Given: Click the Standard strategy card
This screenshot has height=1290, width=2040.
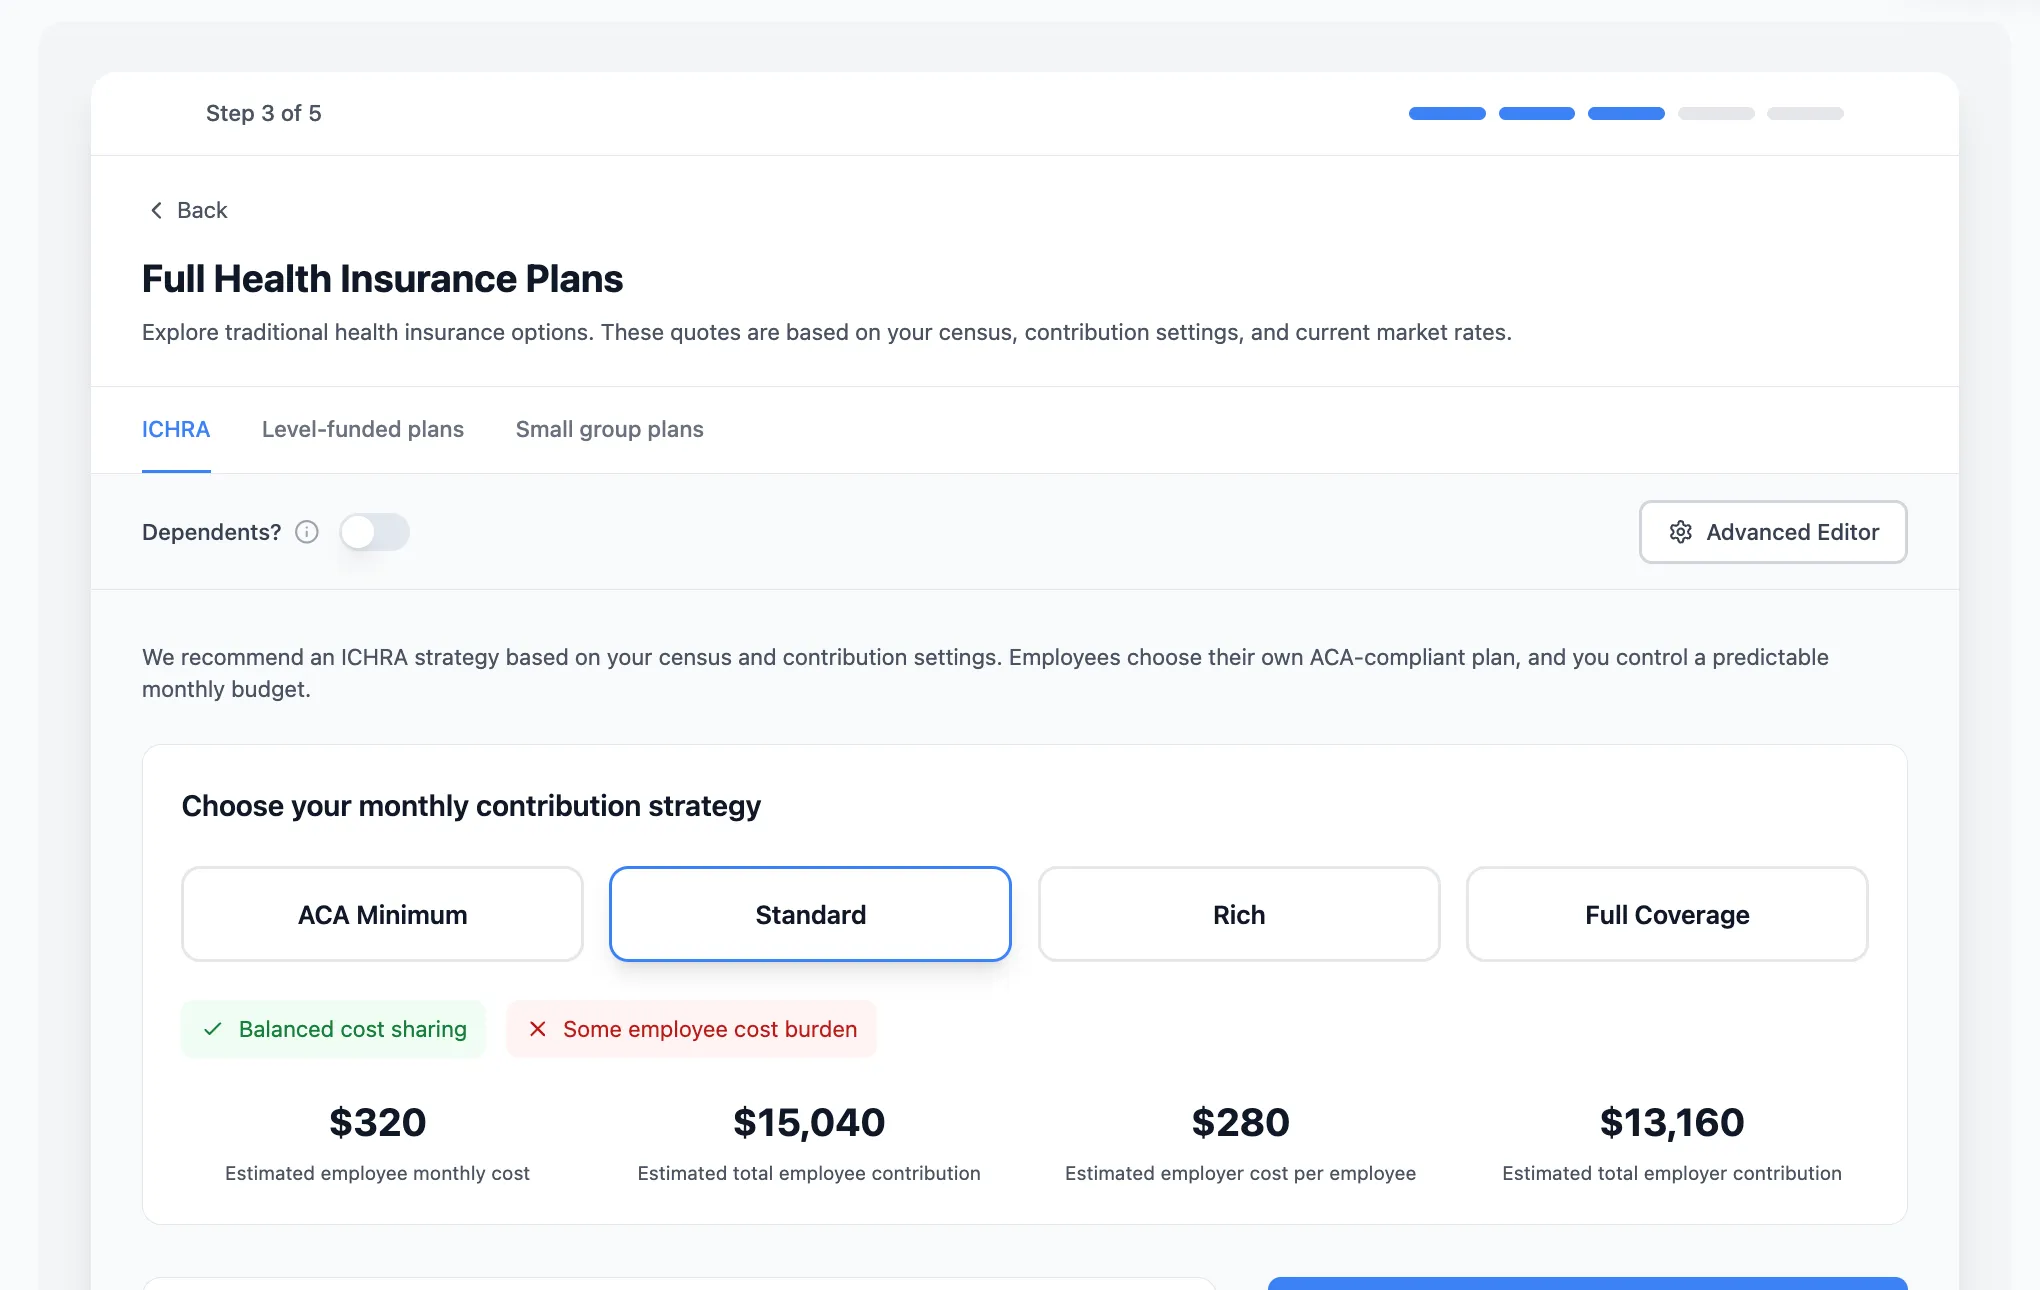Looking at the screenshot, I should point(809,913).
